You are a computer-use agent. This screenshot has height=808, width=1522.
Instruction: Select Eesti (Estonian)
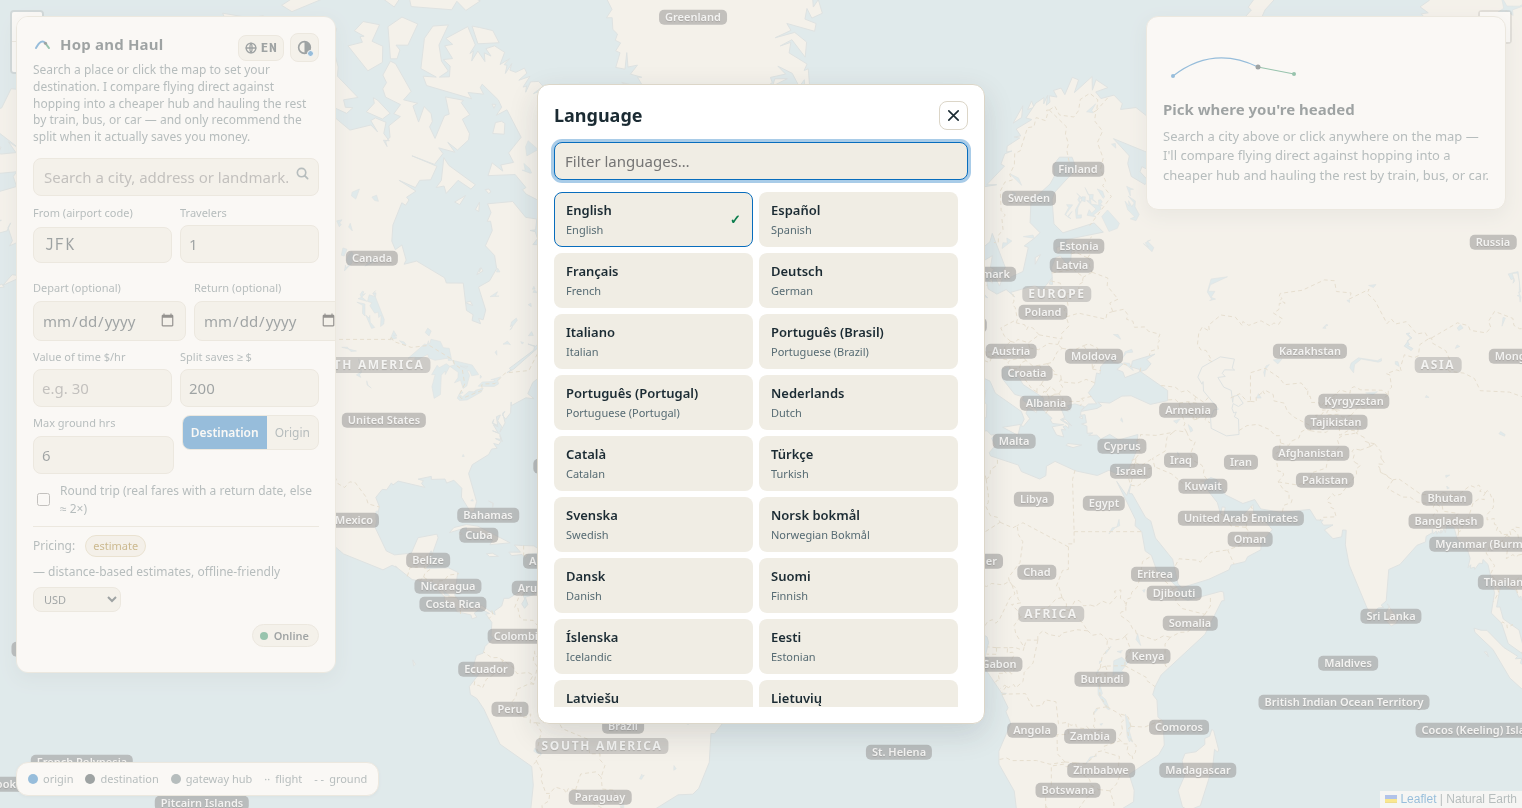[x=858, y=646]
